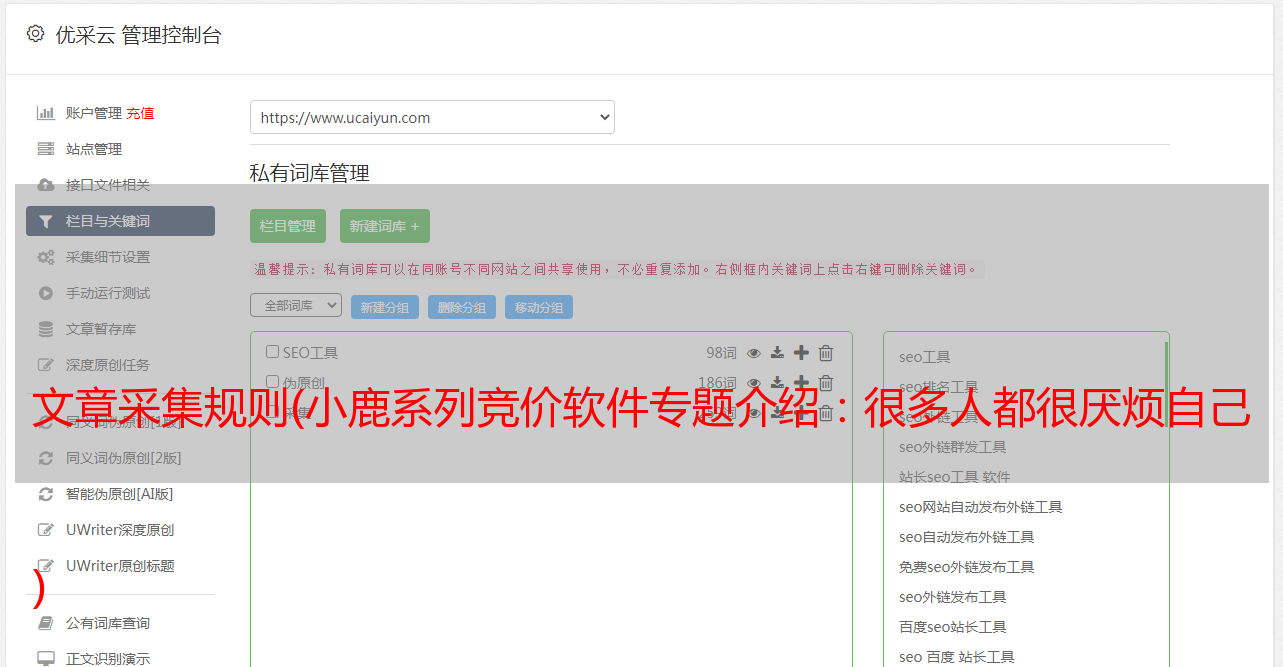Select keyword seo自动发布外链工具
The image size is (1283, 667).
coord(967,537)
